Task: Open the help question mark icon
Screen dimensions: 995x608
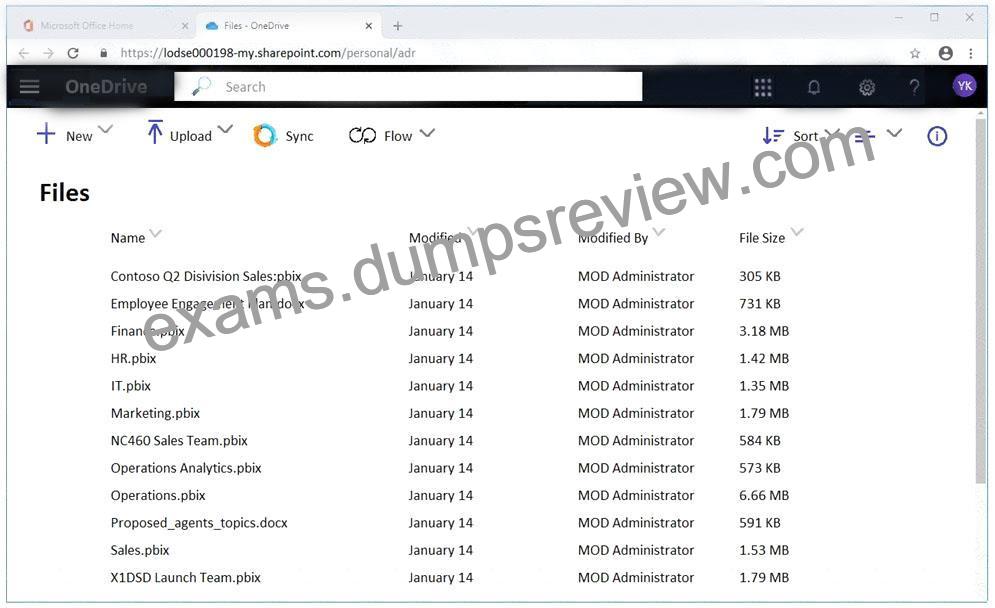Action: tap(914, 87)
